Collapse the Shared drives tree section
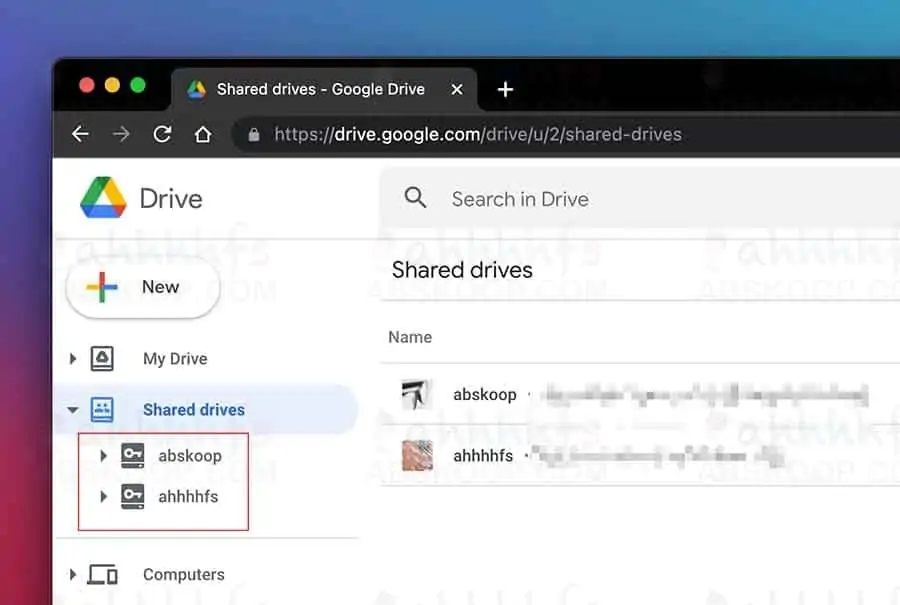Viewport: 900px width, 605px height. pyautogui.click(x=72, y=409)
